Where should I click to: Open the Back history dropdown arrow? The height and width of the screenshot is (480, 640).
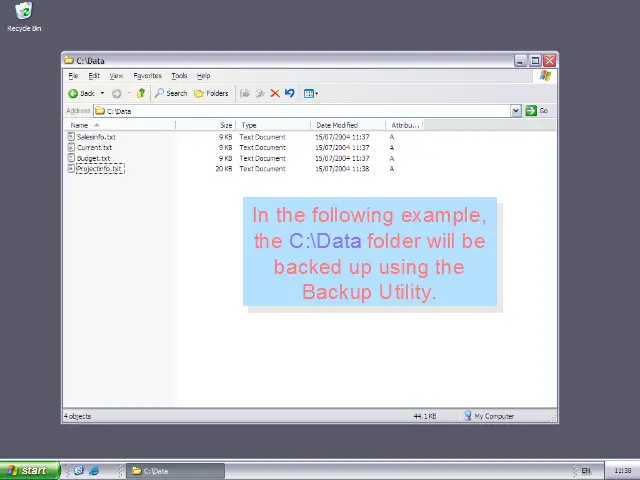pos(102,93)
